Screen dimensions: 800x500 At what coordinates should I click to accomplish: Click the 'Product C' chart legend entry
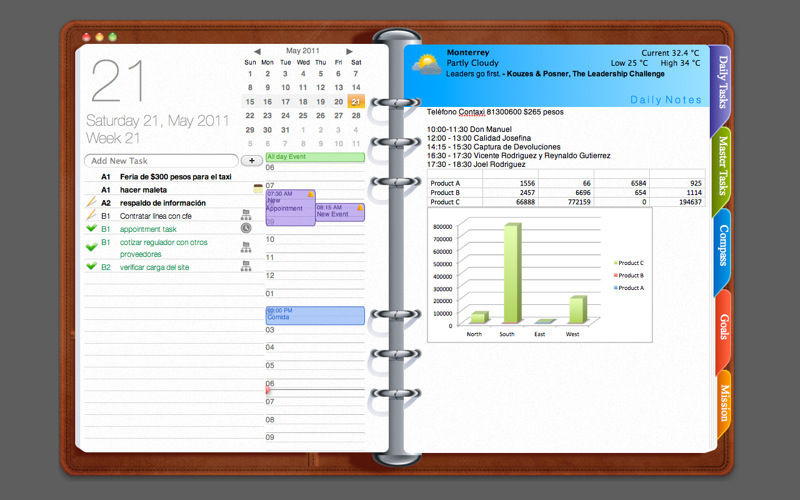click(x=629, y=263)
